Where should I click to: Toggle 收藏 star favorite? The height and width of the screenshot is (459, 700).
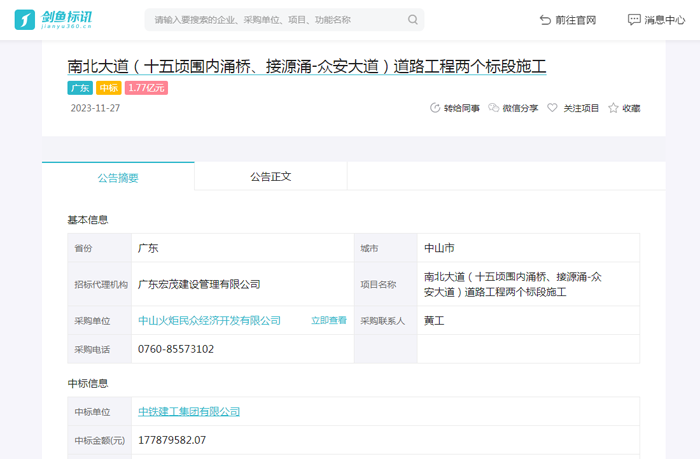(x=613, y=108)
